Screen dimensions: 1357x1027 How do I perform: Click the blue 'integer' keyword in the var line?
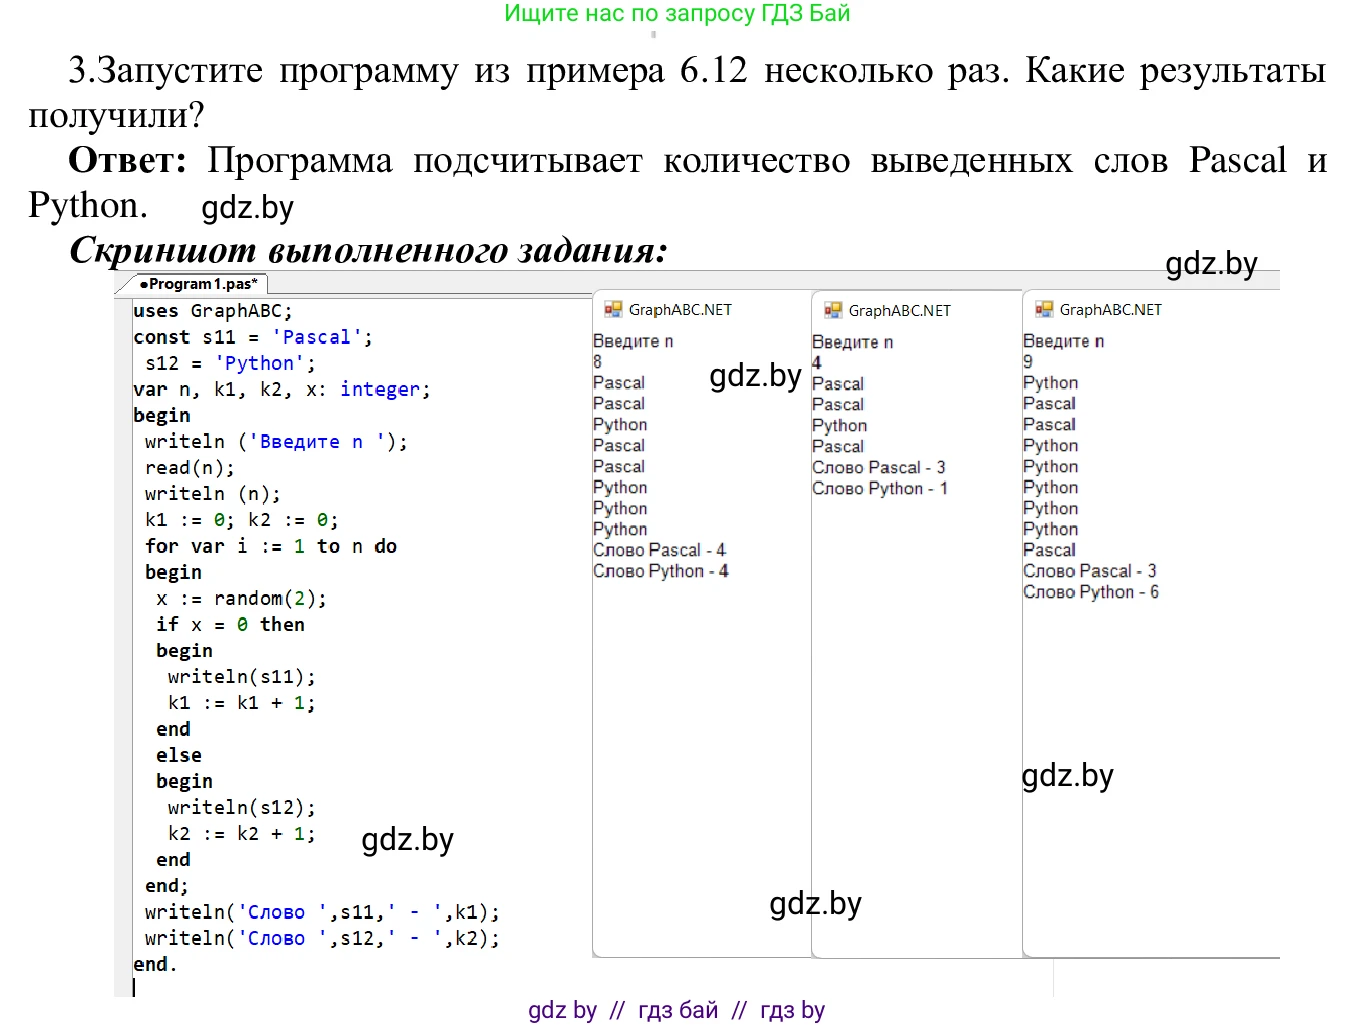pyautogui.click(x=384, y=389)
